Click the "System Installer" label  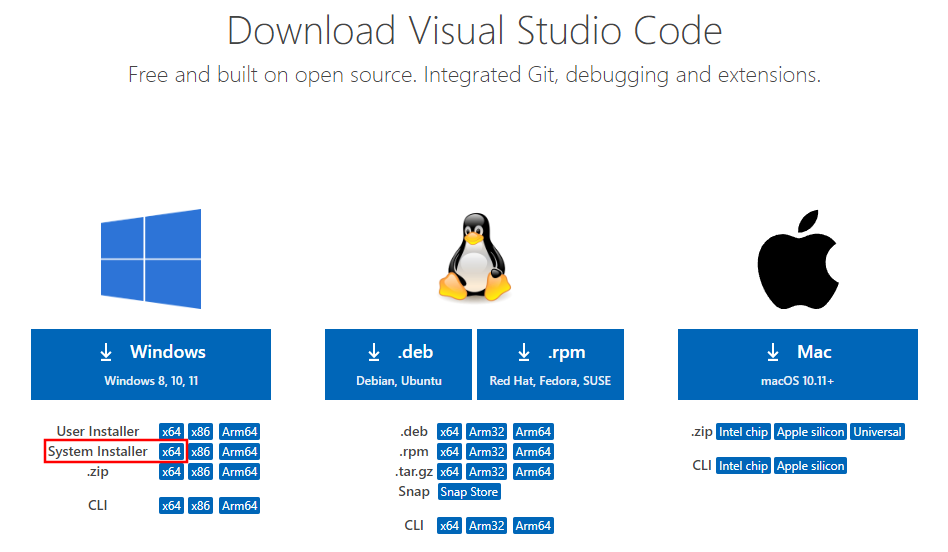(x=98, y=452)
